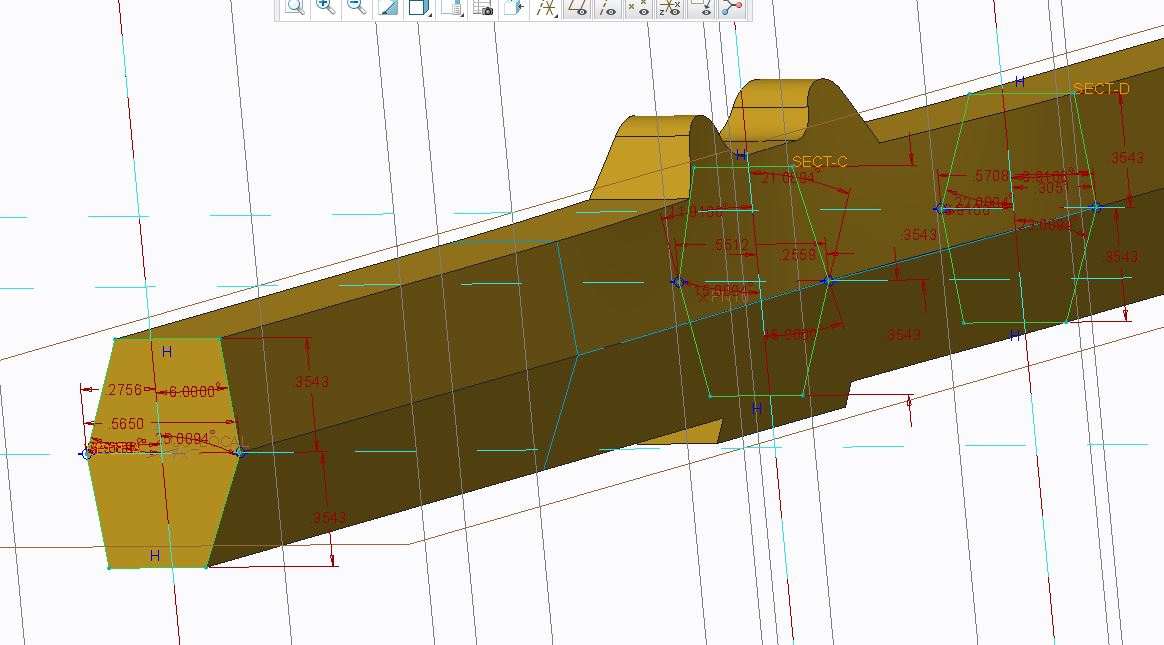Toggle annotation display

point(702,7)
